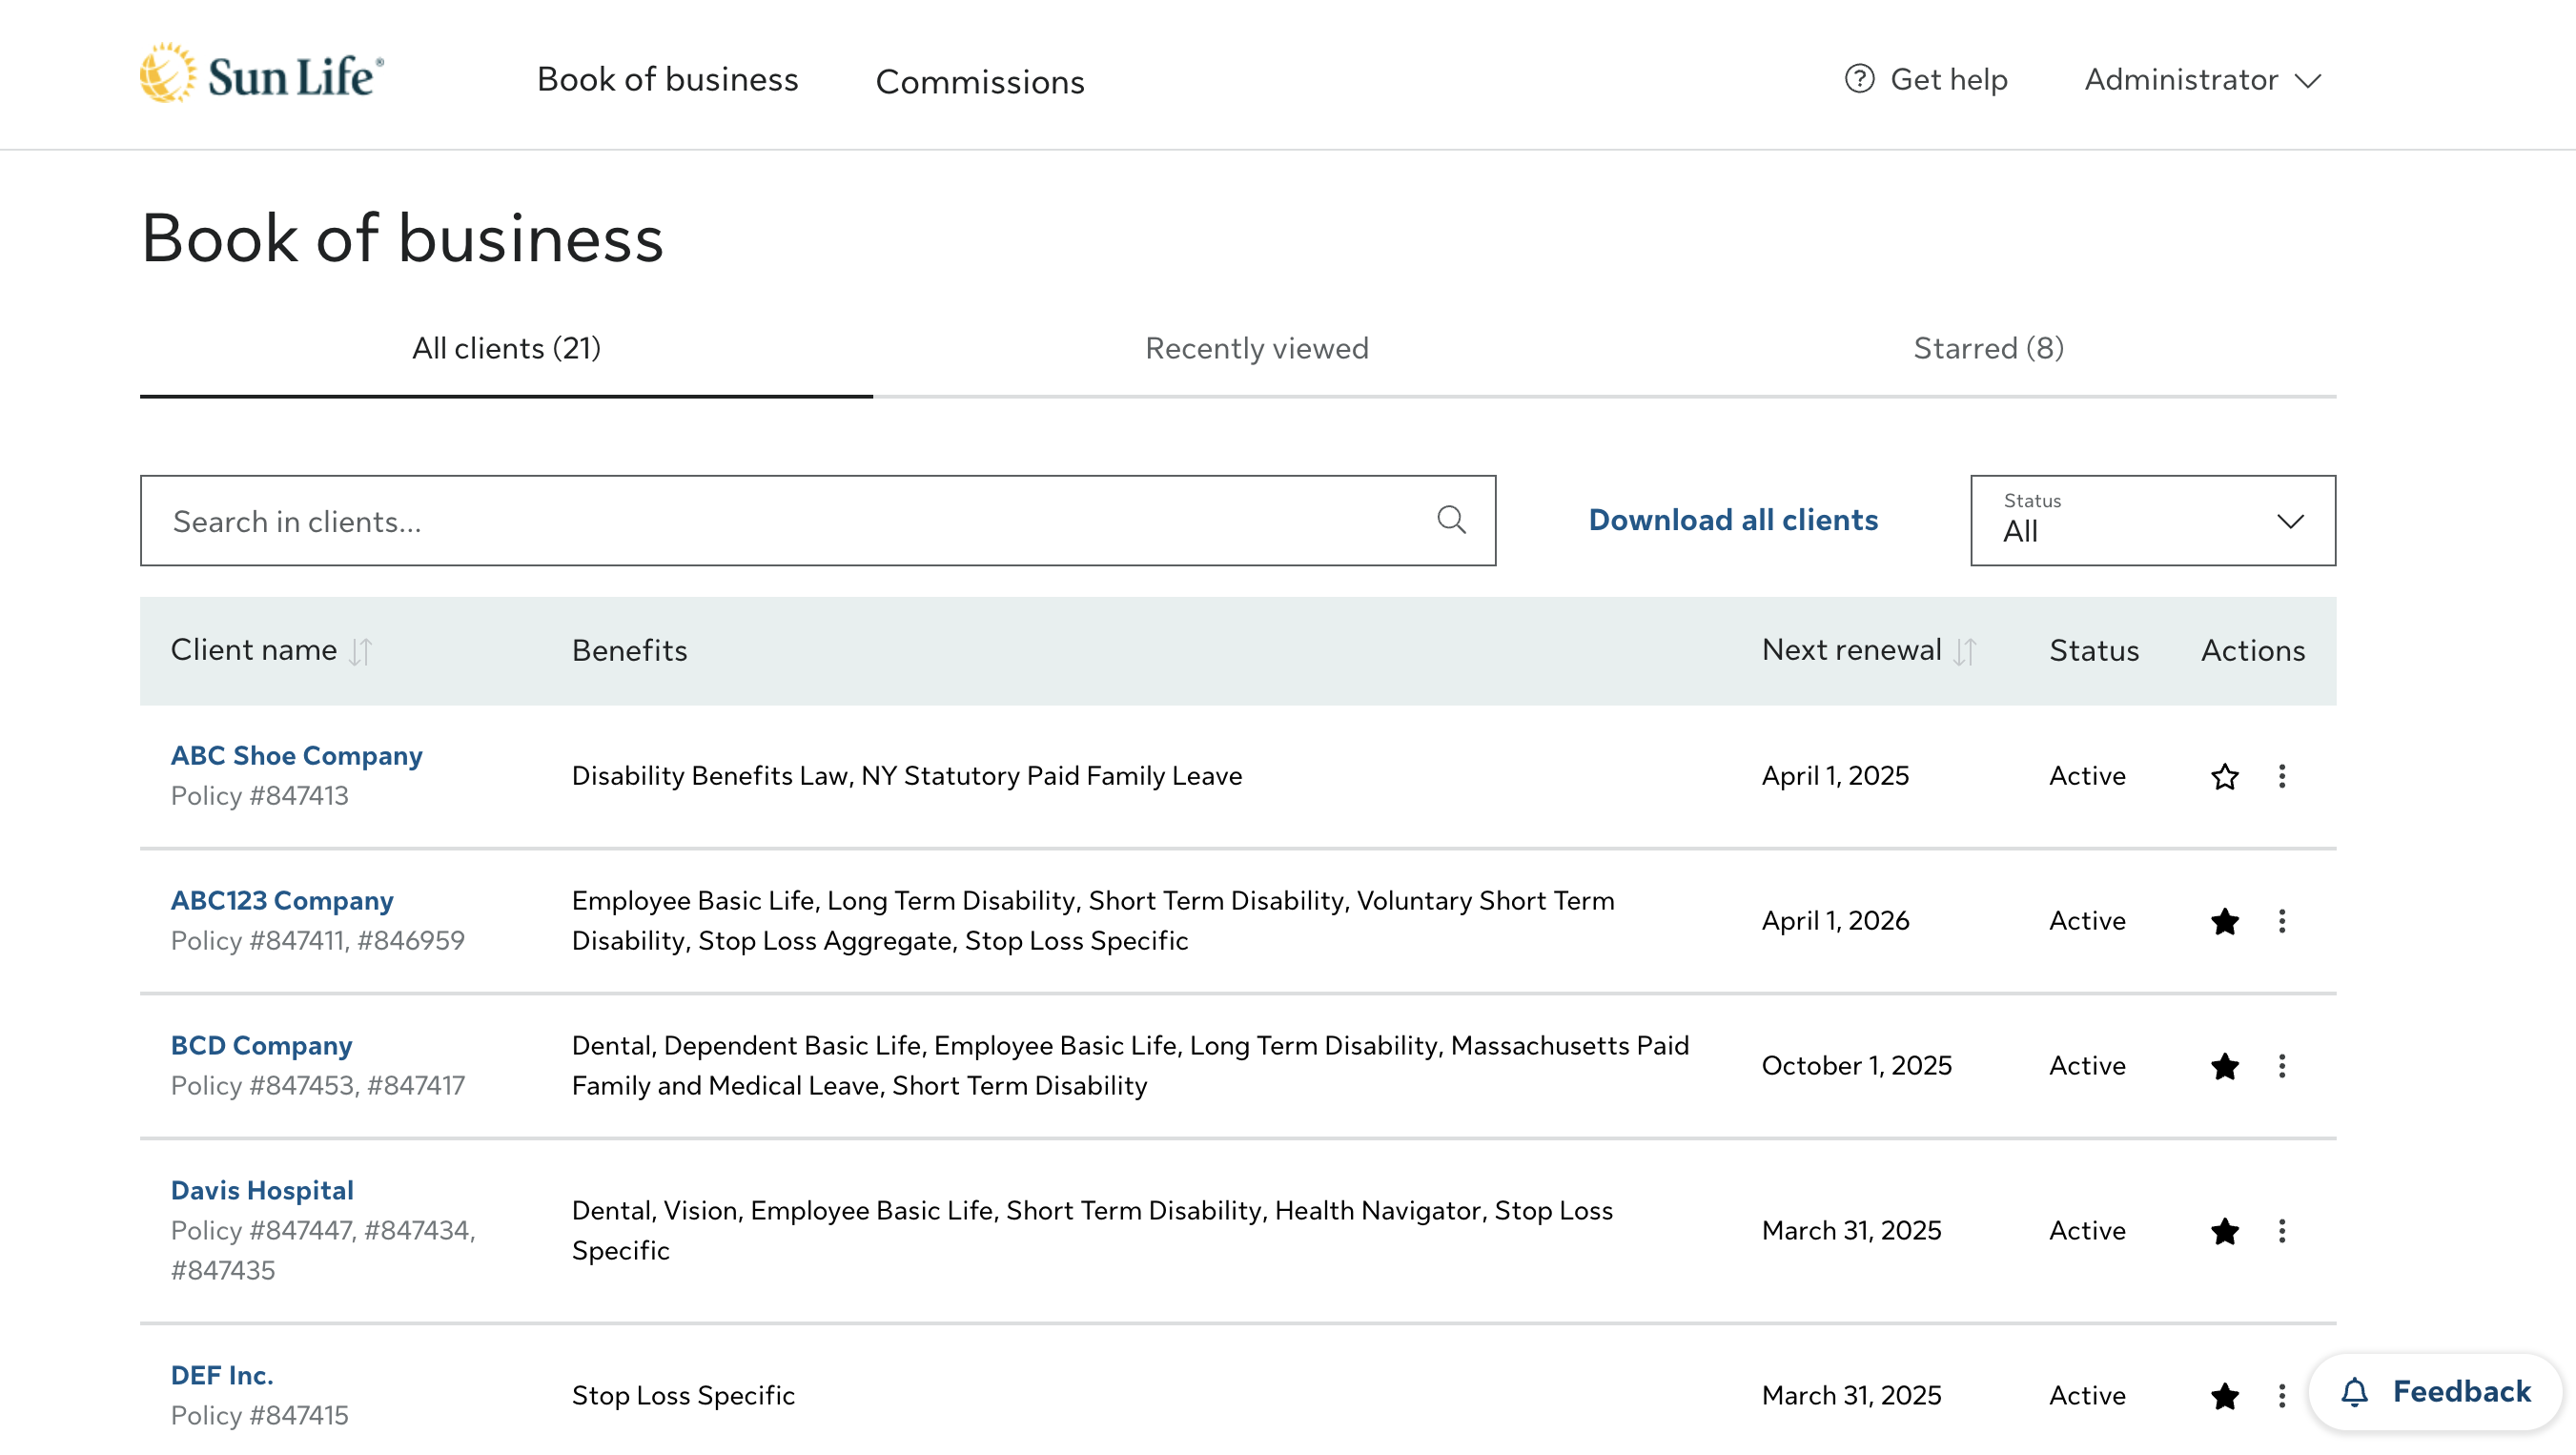
Task: Open the Starred clients tab
Action: click(x=1988, y=348)
